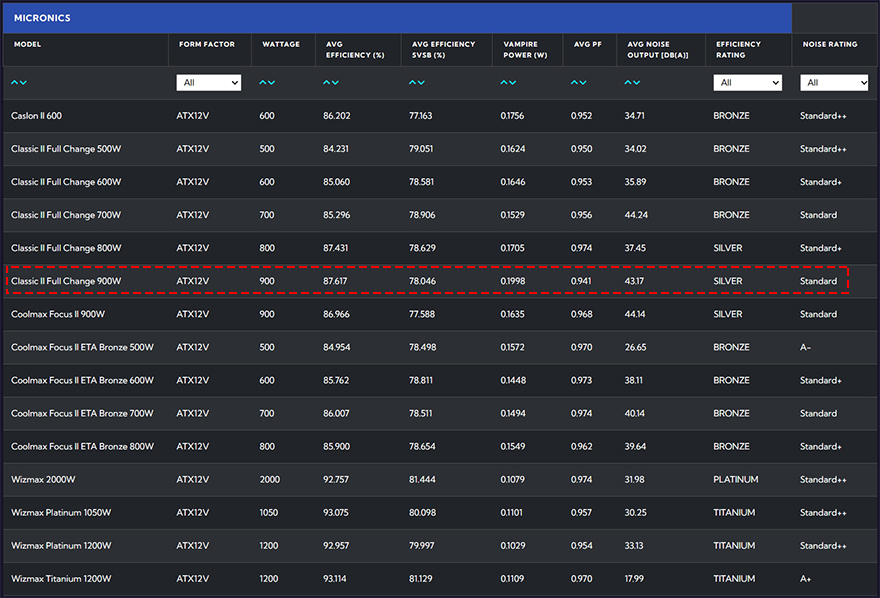Sort Model column descending with down arrow
The width and height of the screenshot is (880, 598).
coord(23,82)
